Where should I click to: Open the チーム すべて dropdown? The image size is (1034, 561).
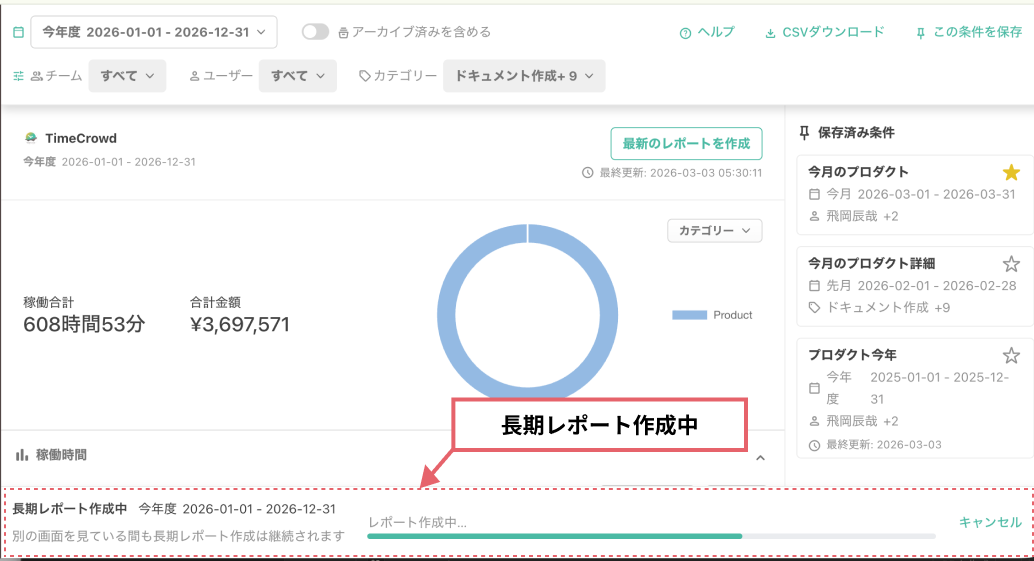click(127, 76)
